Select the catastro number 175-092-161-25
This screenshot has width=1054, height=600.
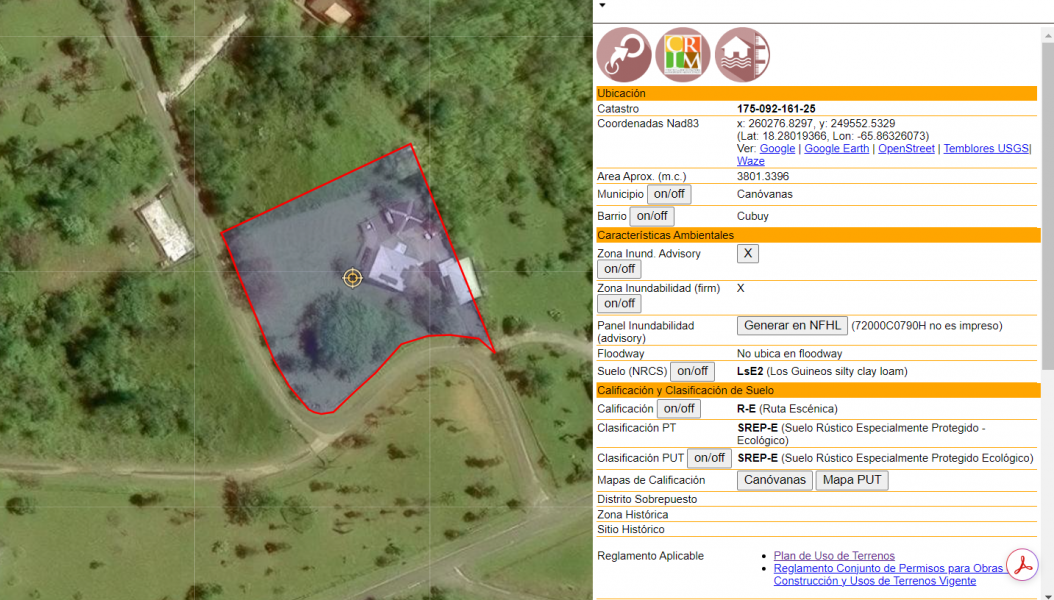(776, 109)
